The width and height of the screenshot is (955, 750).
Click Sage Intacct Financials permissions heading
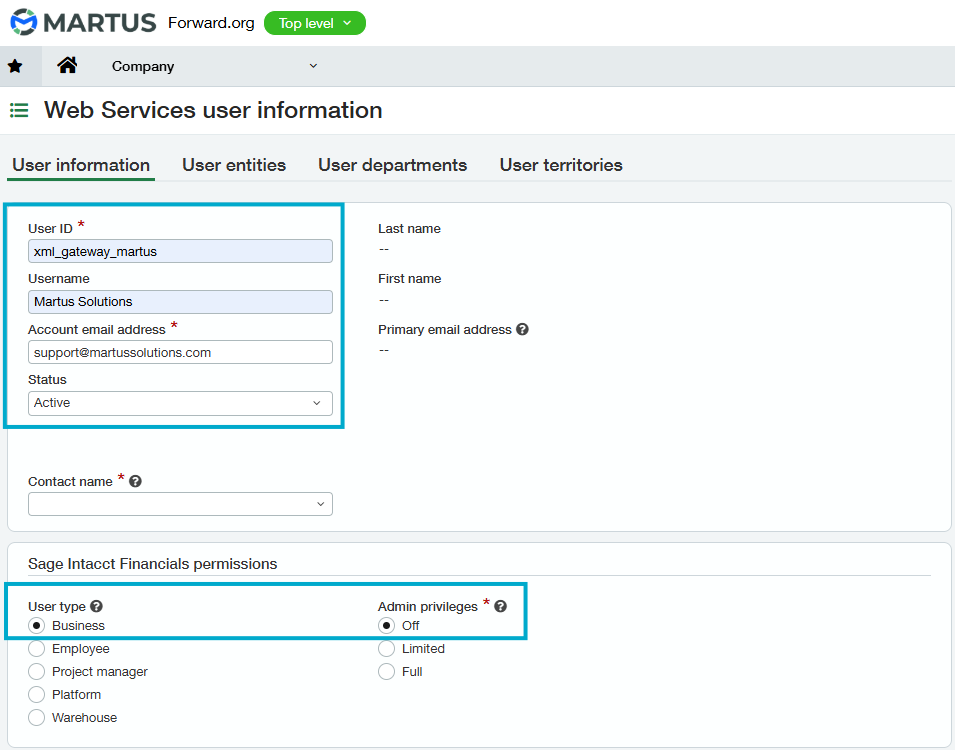(152, 564)
